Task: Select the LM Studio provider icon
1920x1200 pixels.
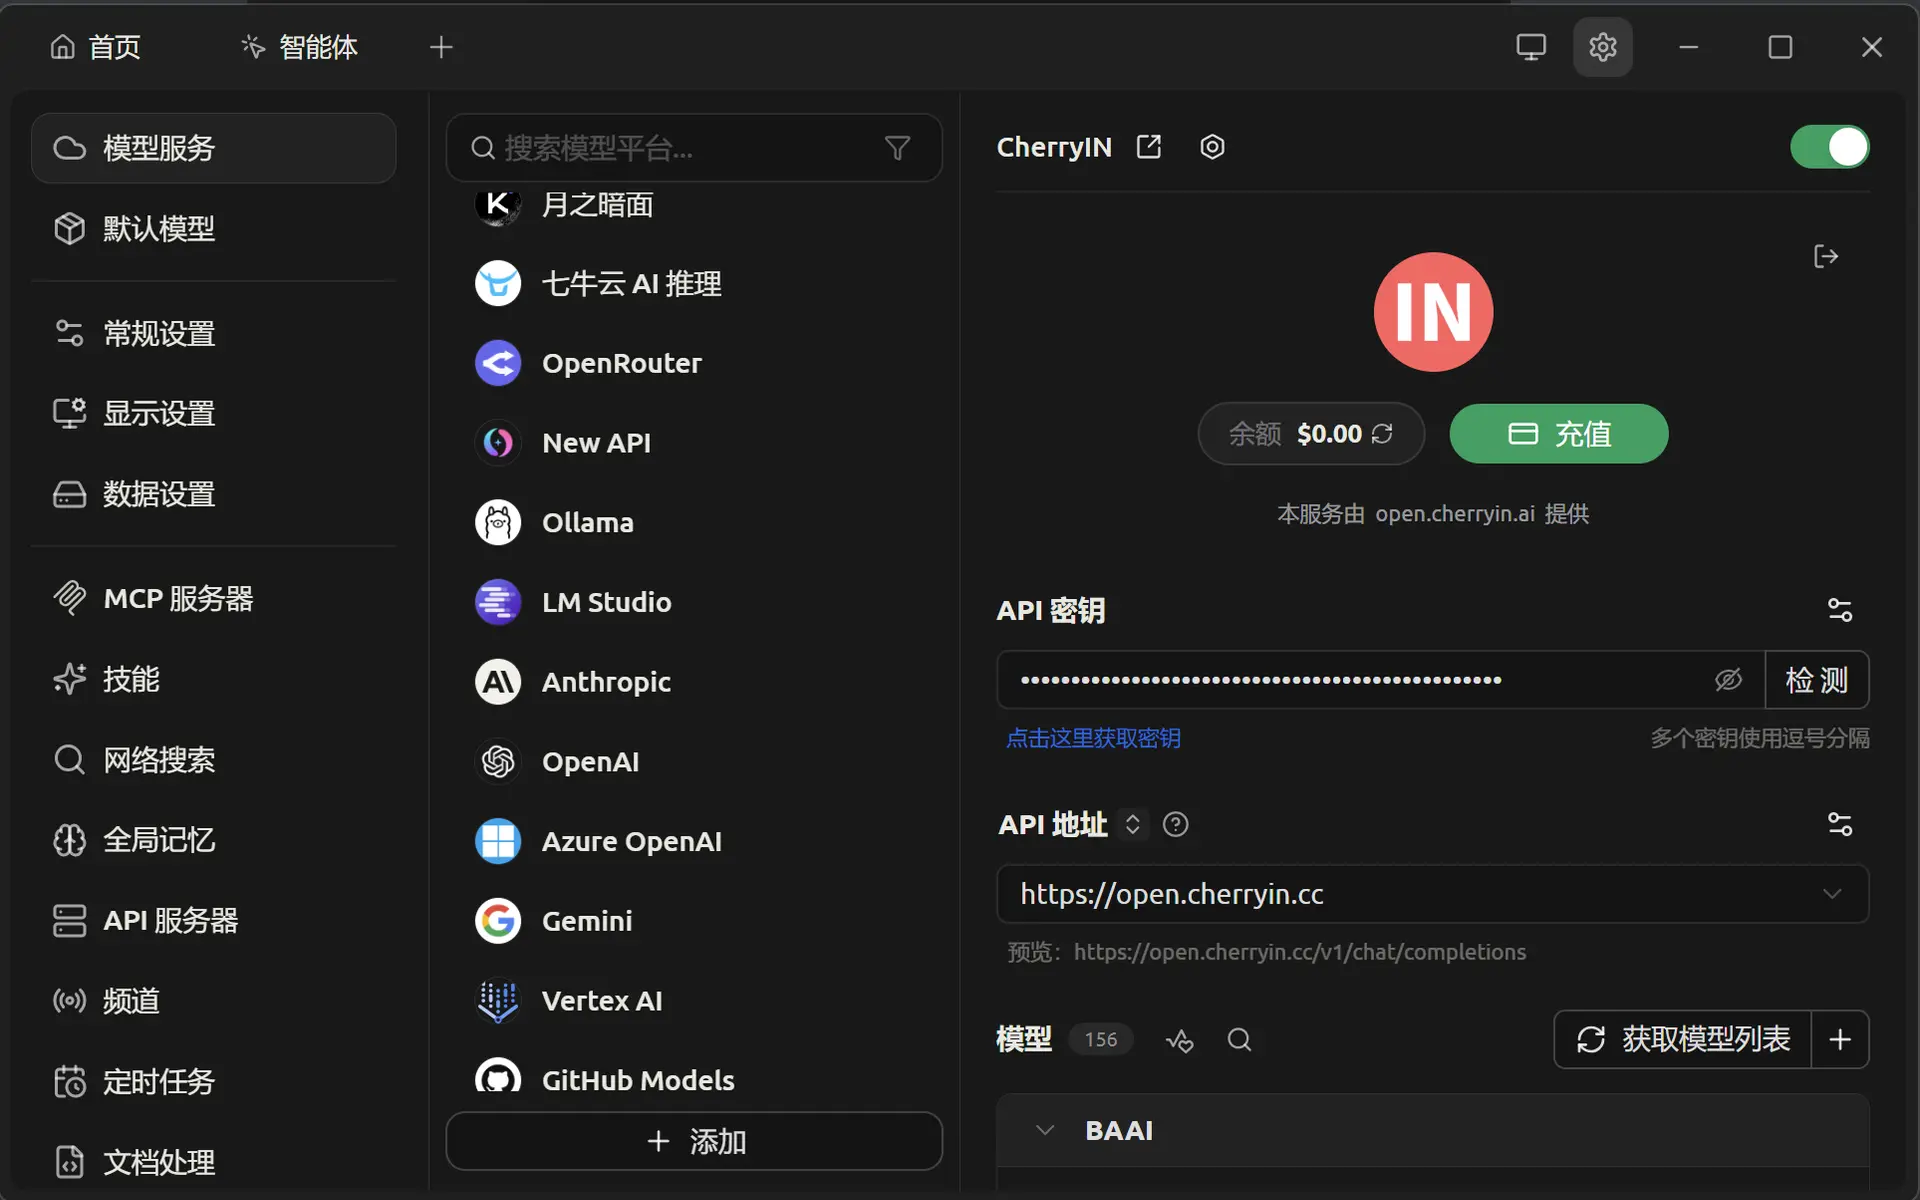Action: pyautogui.click(x=498, y=602)
